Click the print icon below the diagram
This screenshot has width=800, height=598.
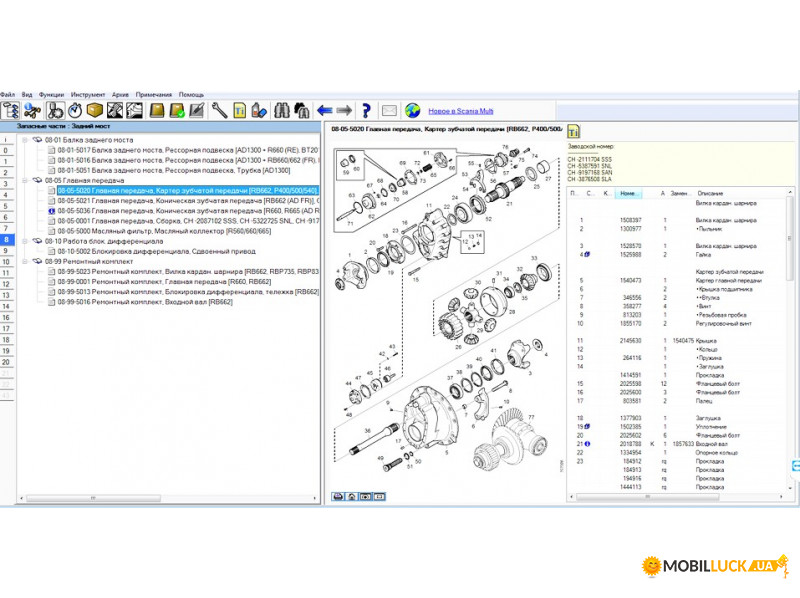[338, 496]
